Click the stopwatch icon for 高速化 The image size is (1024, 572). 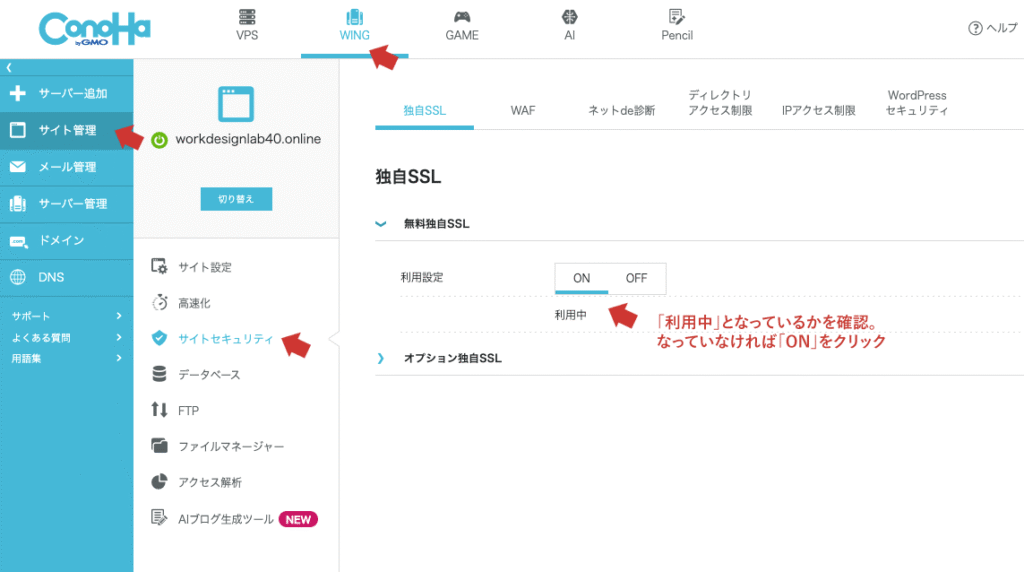(x=159, y=302)
